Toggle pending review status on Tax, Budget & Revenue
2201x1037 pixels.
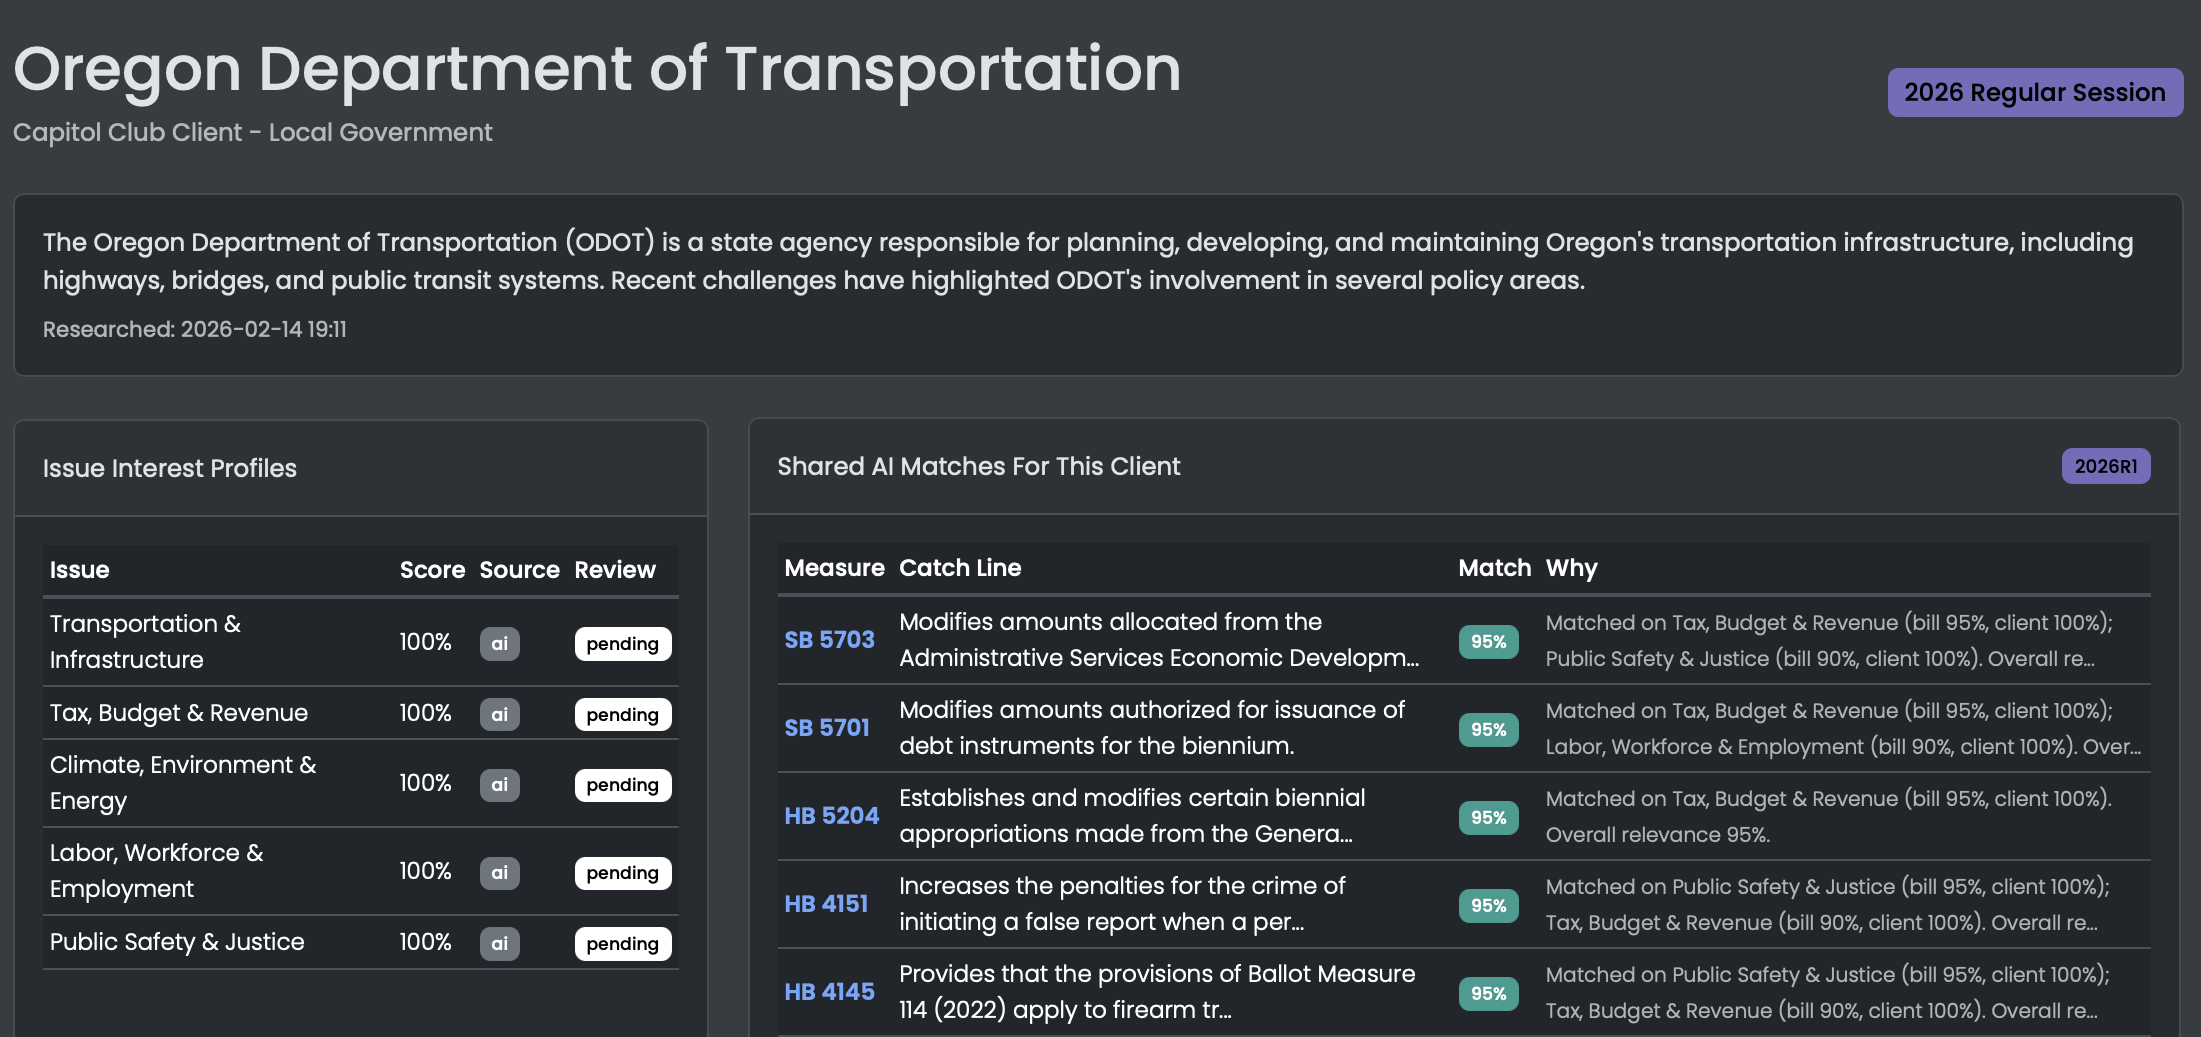622,714
